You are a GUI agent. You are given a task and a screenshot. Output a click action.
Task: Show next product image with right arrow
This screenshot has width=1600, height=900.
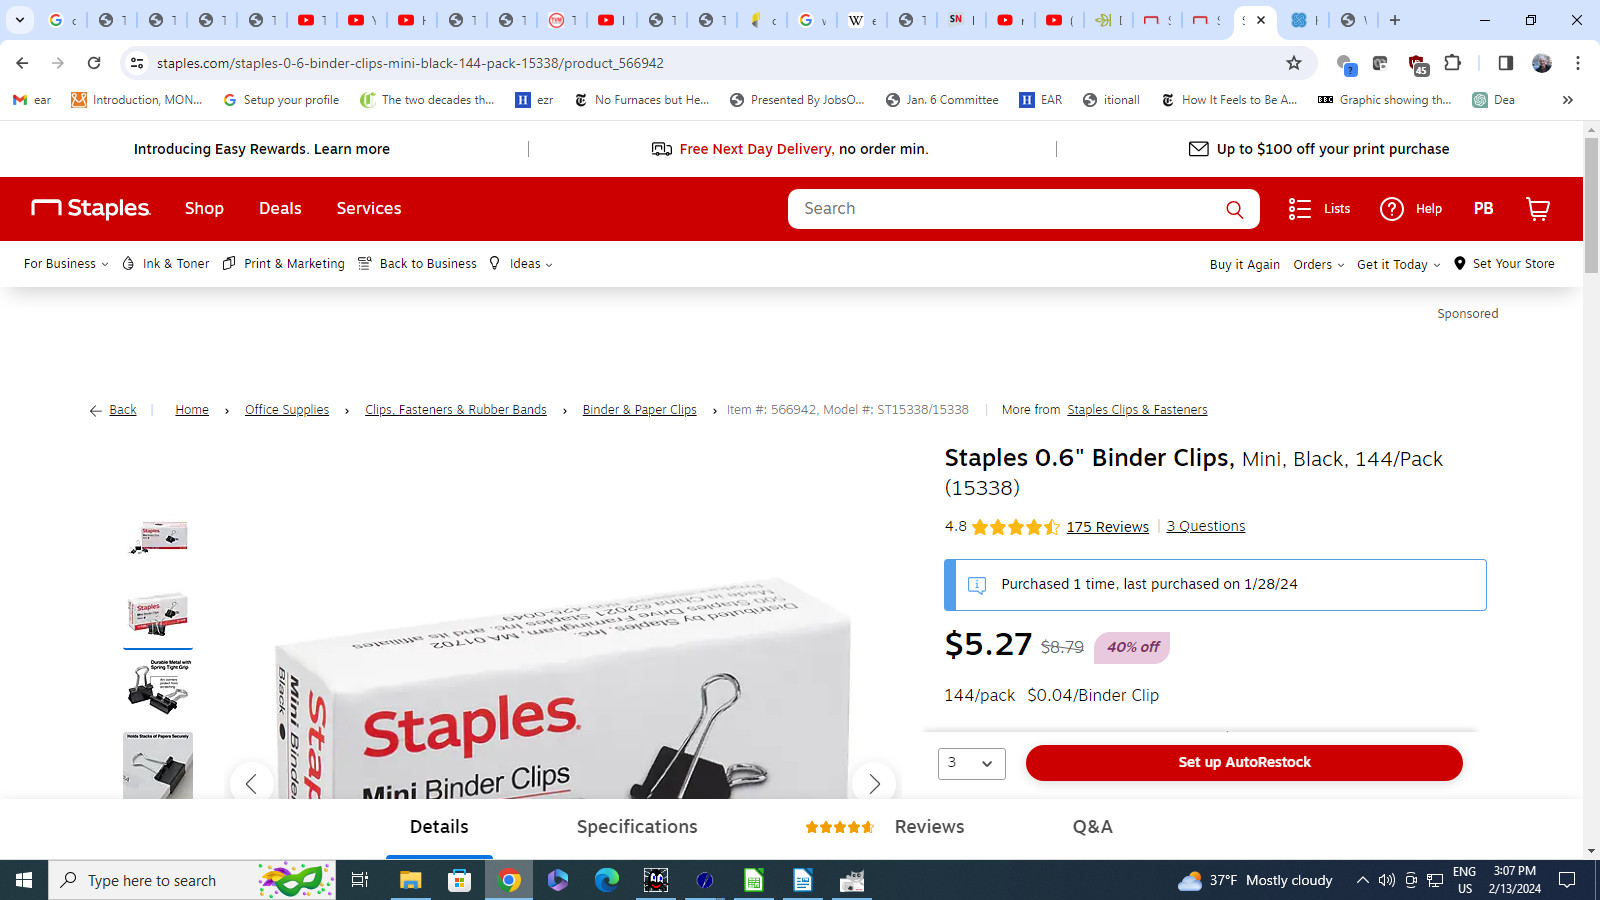pyautogui.click(x=874, y=784)
